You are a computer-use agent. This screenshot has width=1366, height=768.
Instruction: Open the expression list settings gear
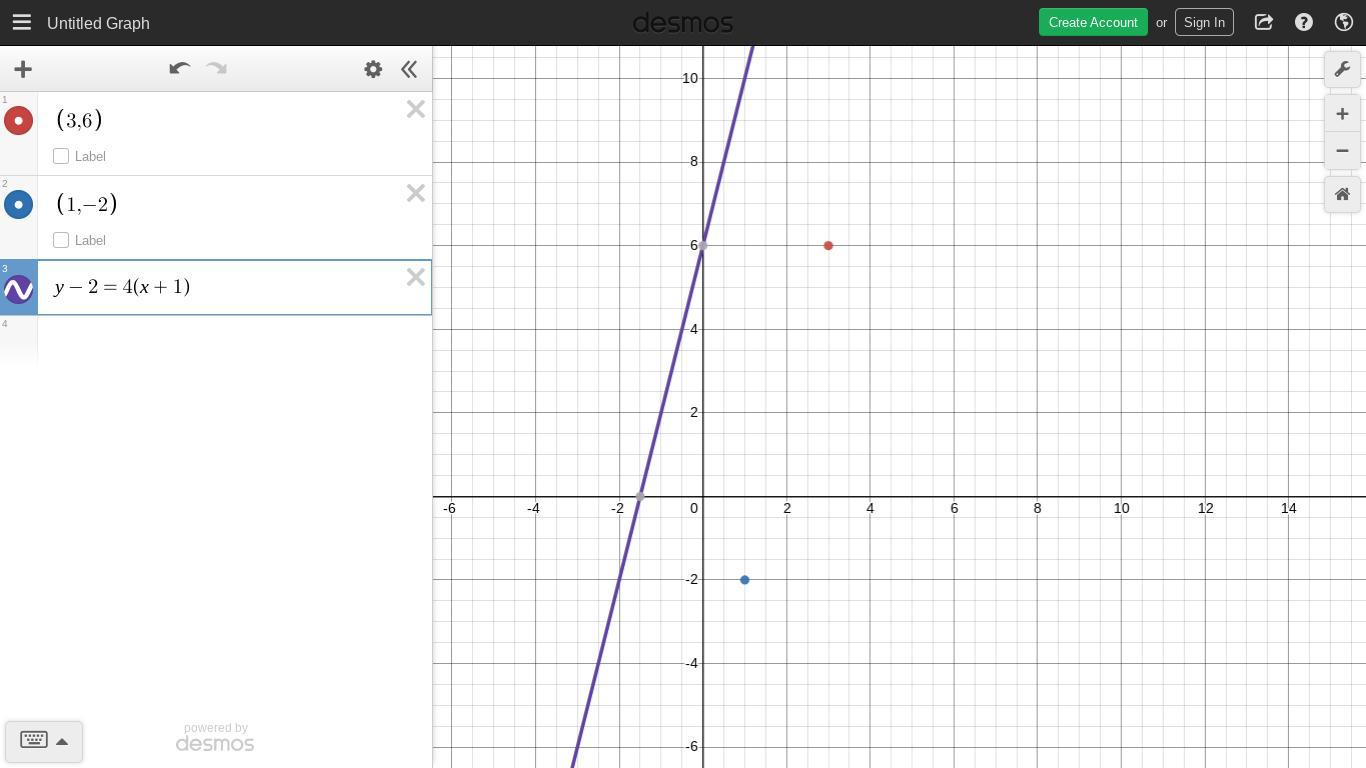point(373,69)
